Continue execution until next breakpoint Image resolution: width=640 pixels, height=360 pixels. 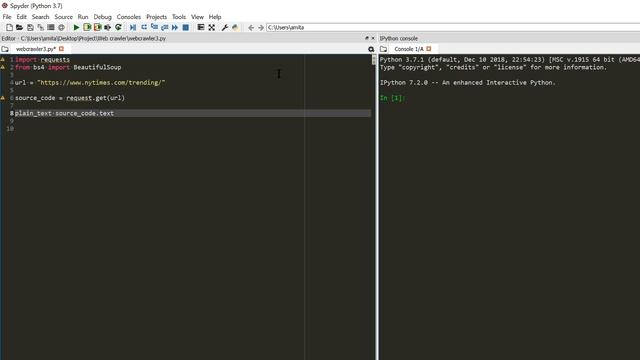(x=175, y=27)
